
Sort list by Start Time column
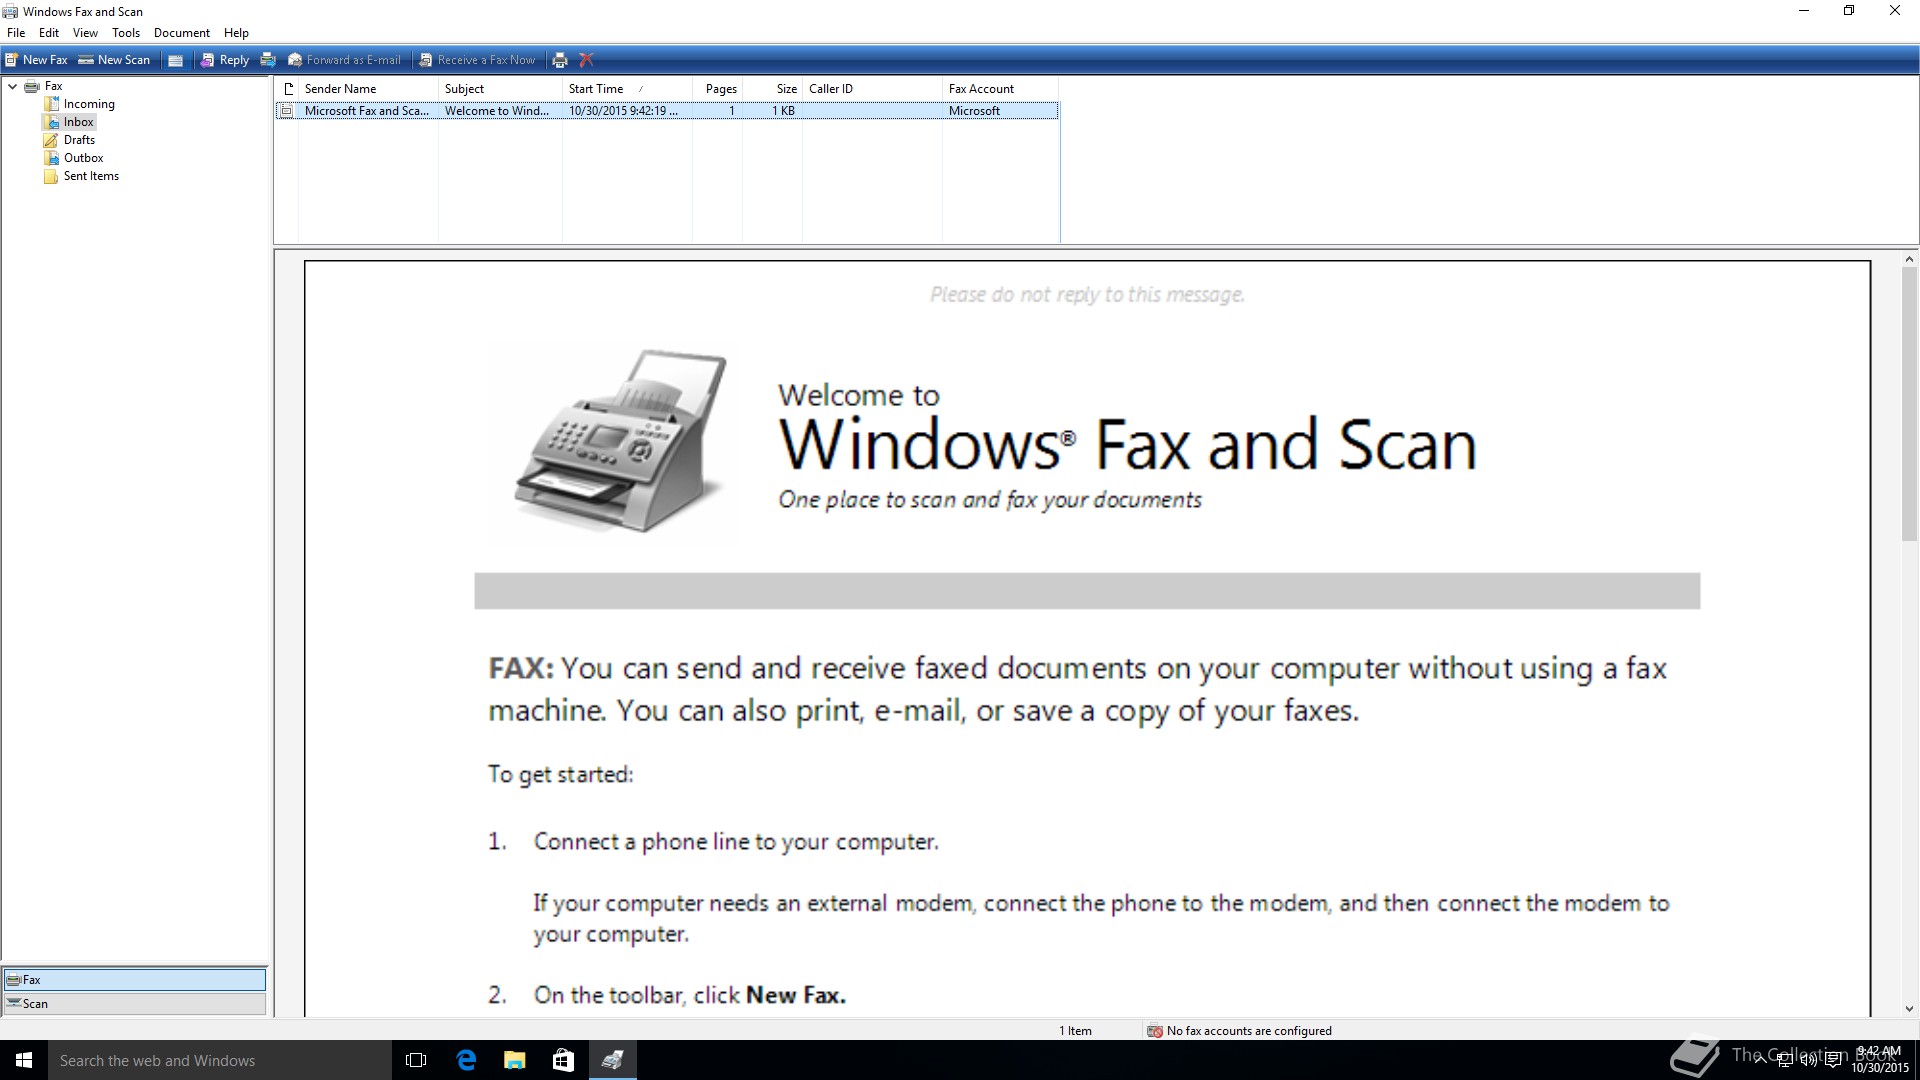pos(596,89)
